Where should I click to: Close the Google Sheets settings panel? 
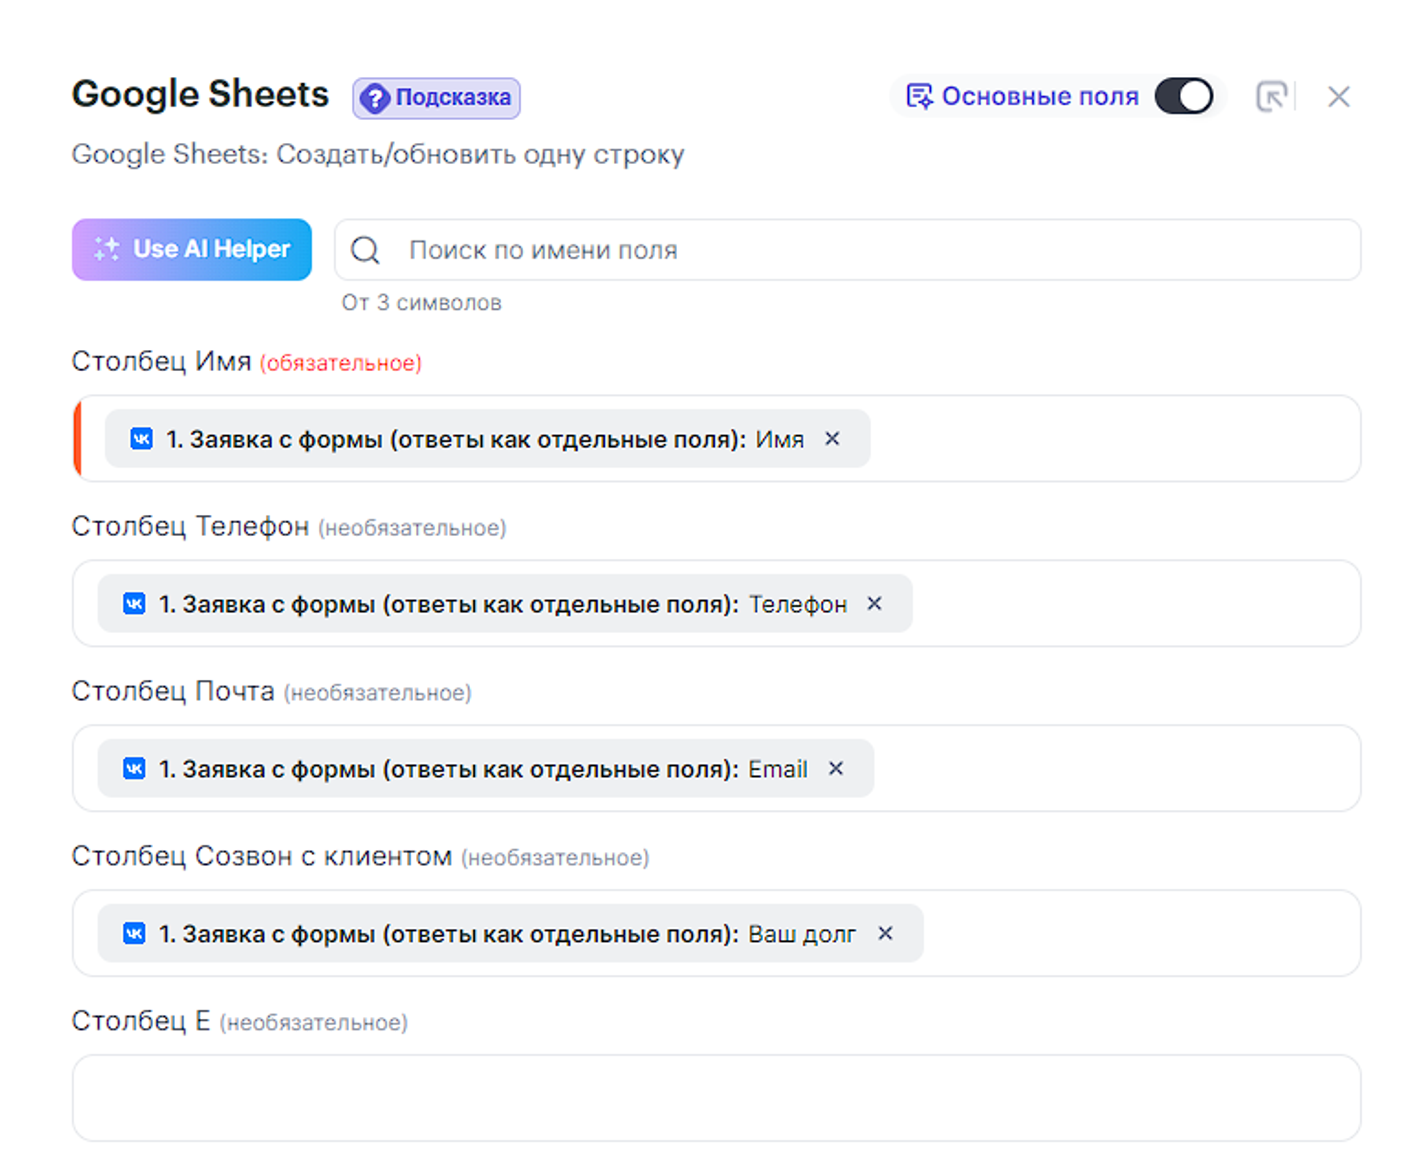coord(1338,97)
